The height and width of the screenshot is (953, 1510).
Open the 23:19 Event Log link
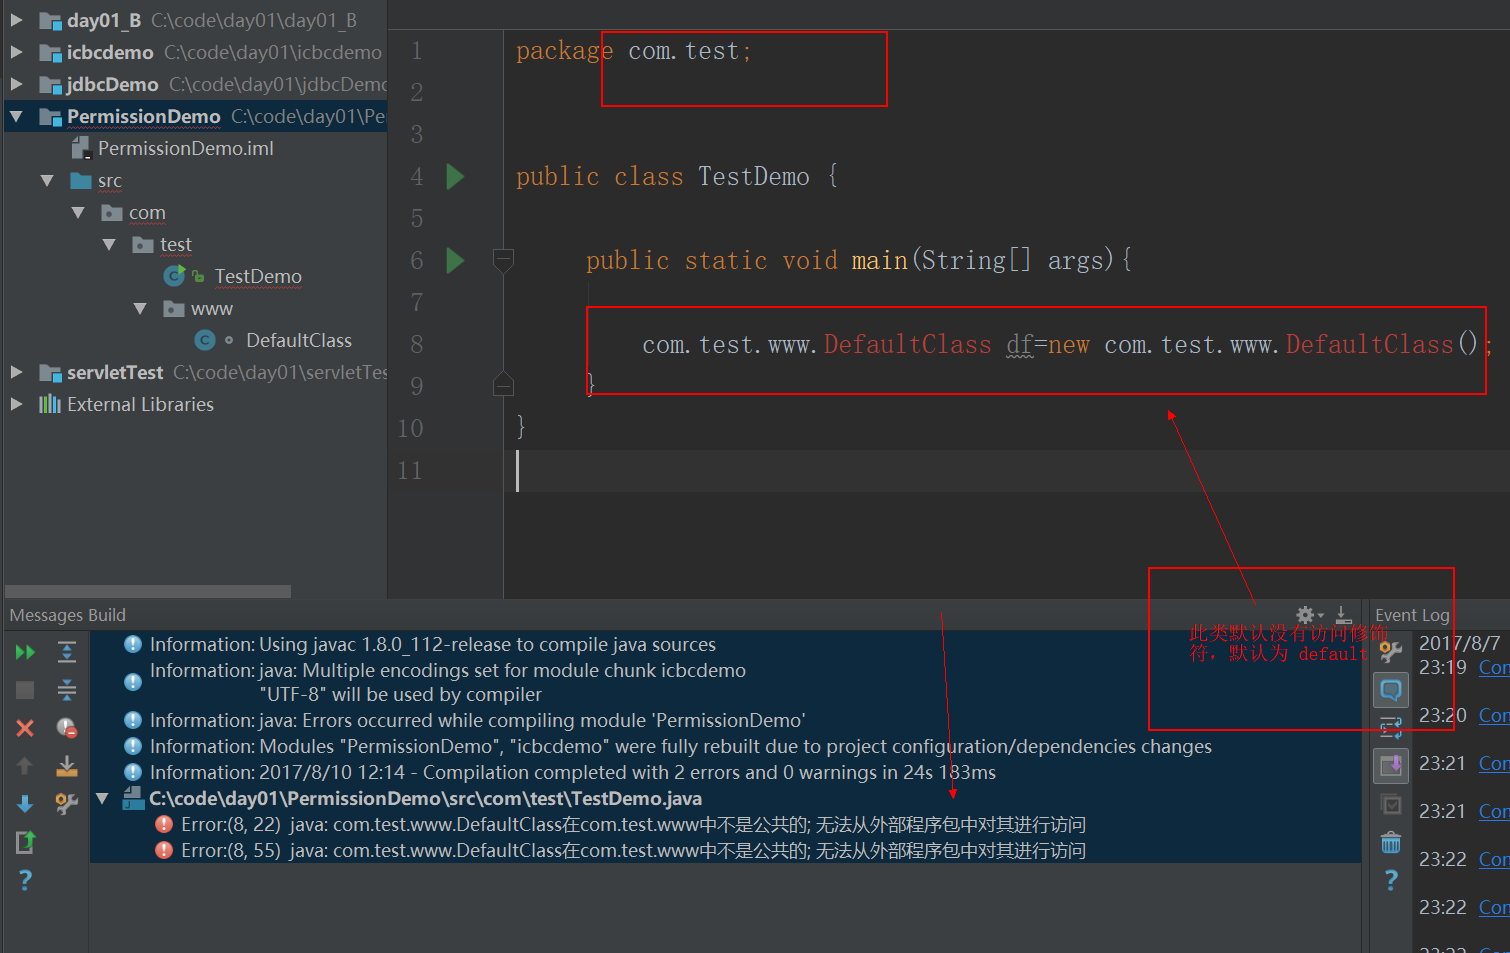[1494, 667]
